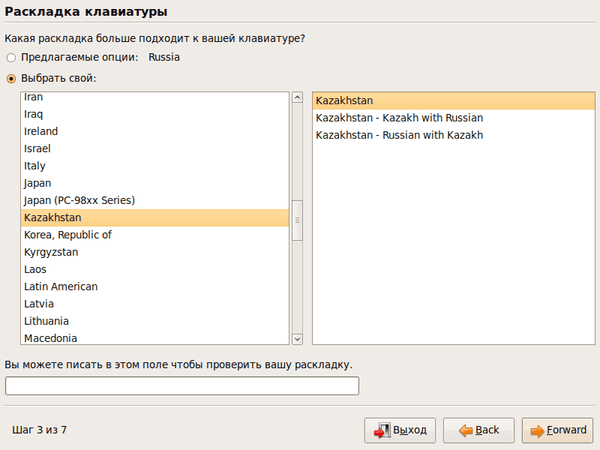Choose Korea, Republic of layout
This screenshot has height=450, width=600.
[x=155, y=235]
